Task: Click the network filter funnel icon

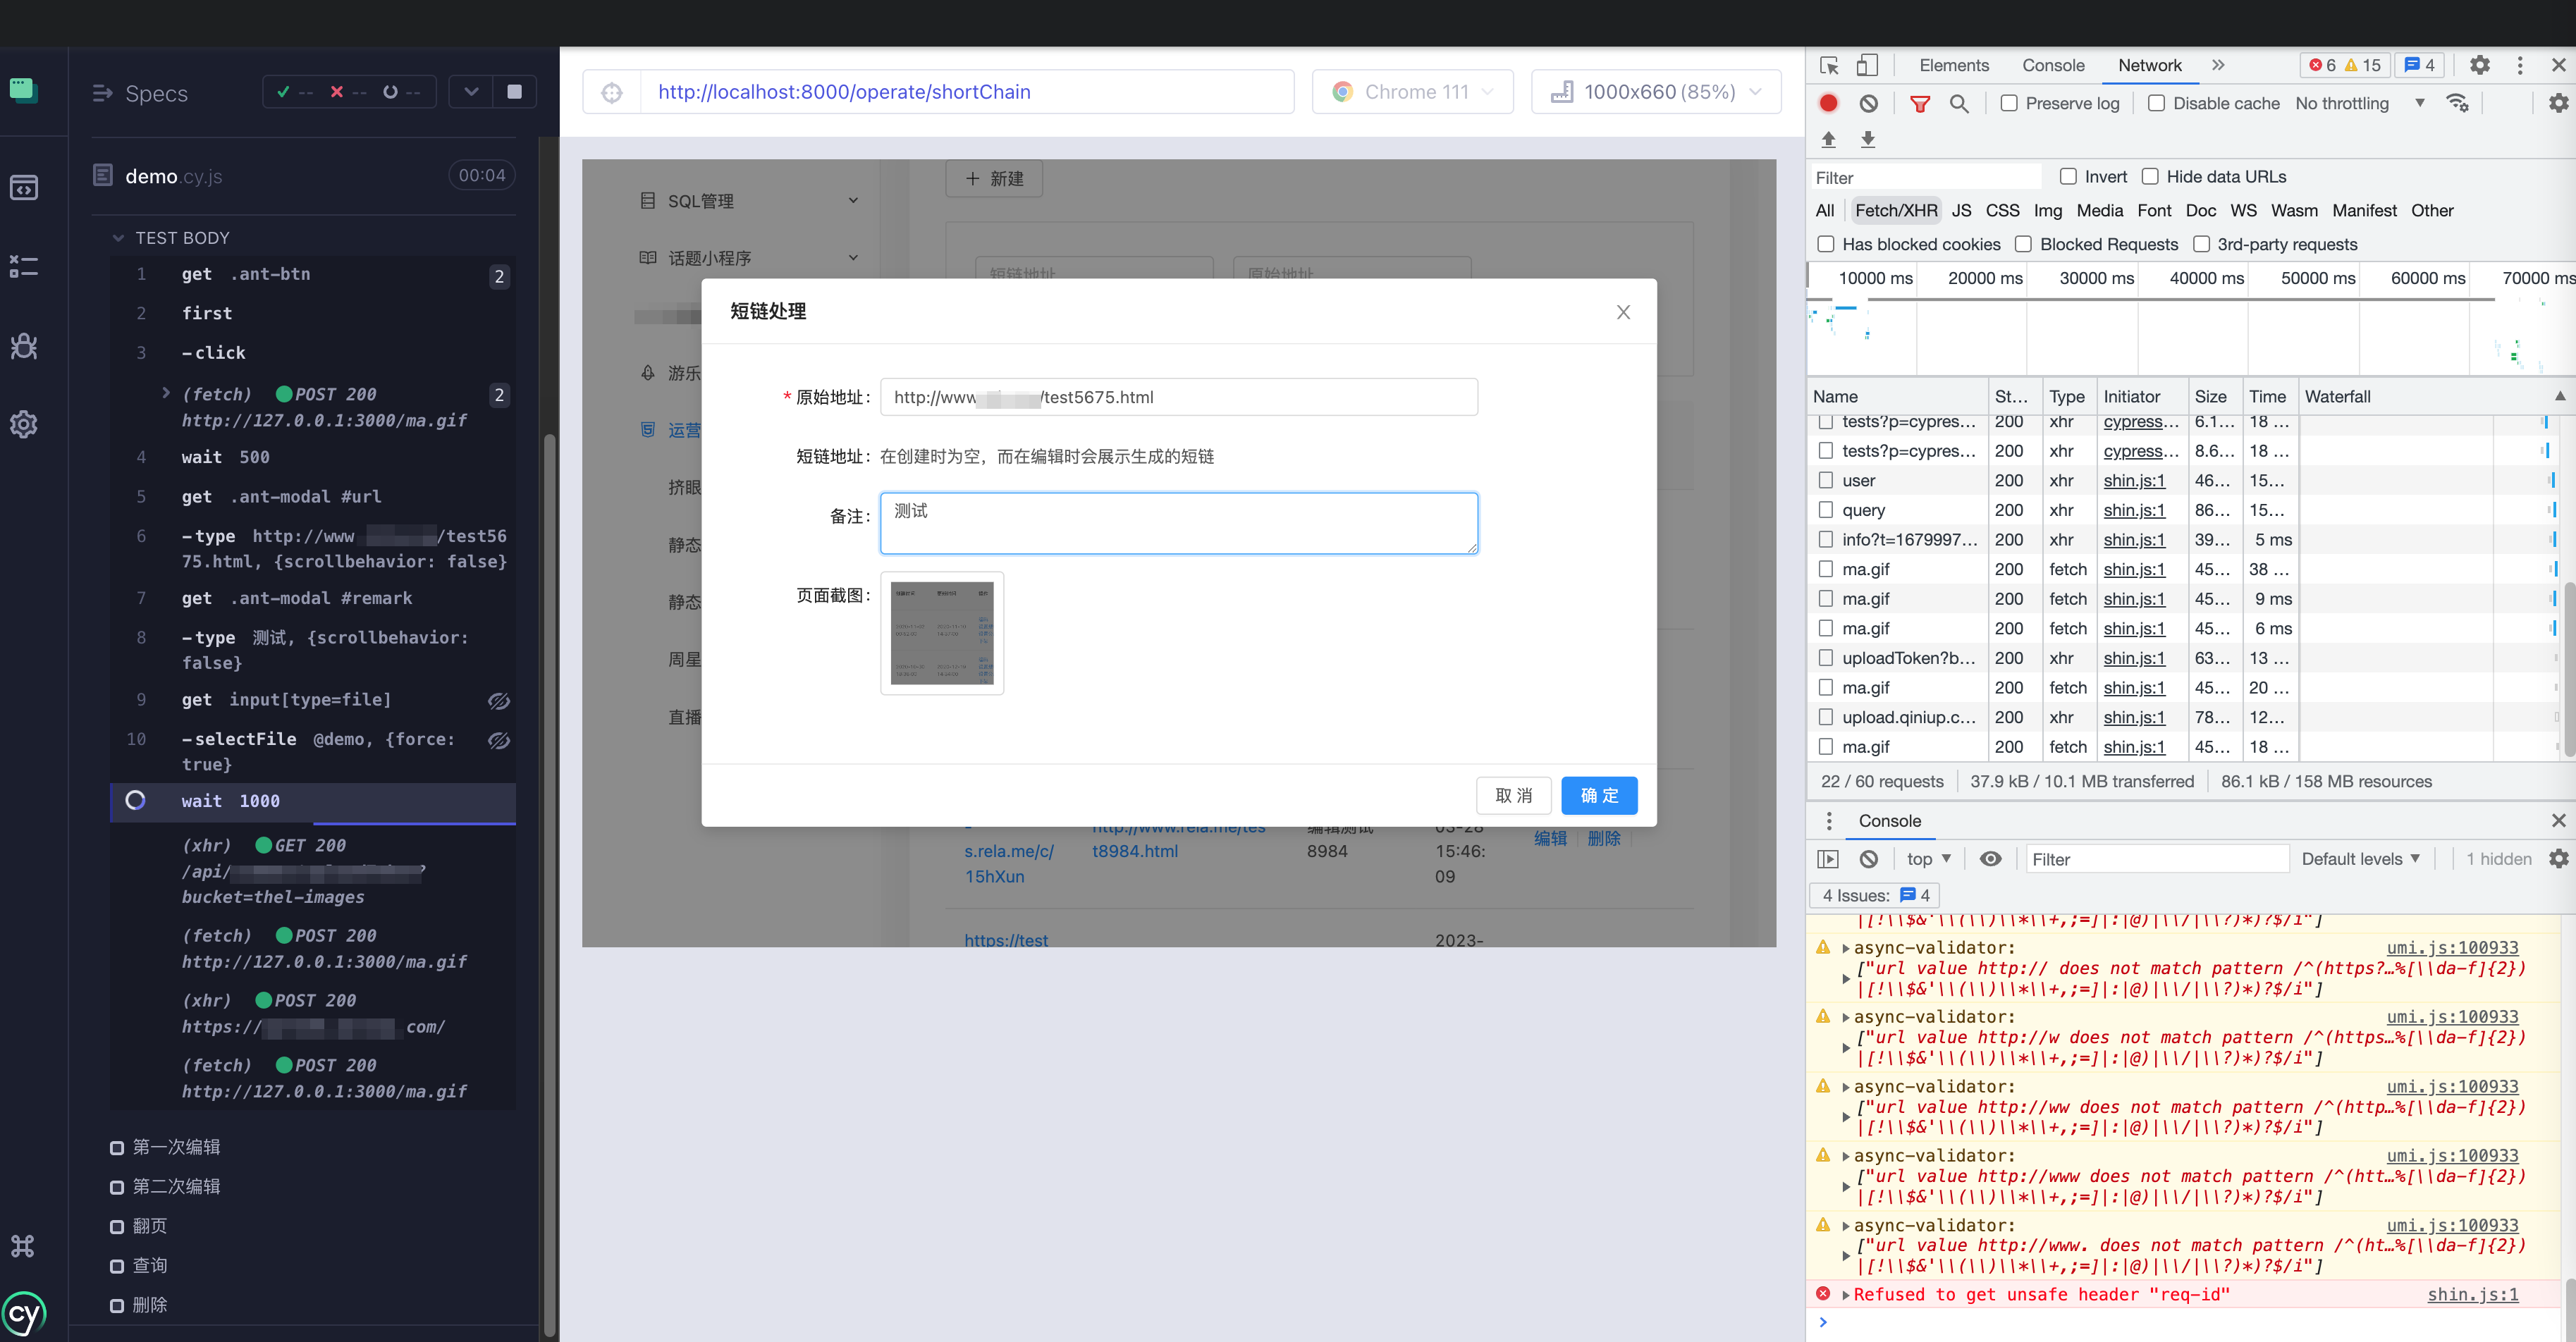Action: [1919, 103]
